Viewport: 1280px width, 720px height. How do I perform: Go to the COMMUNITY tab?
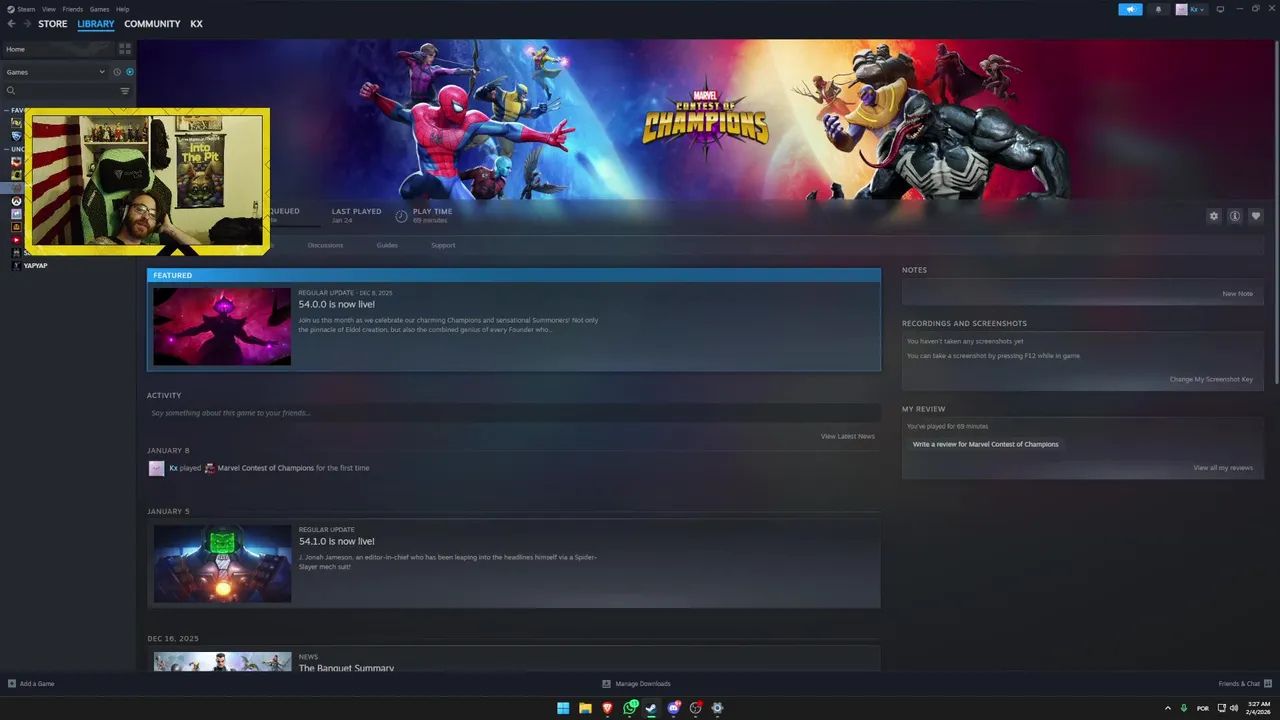coord(152,24)
